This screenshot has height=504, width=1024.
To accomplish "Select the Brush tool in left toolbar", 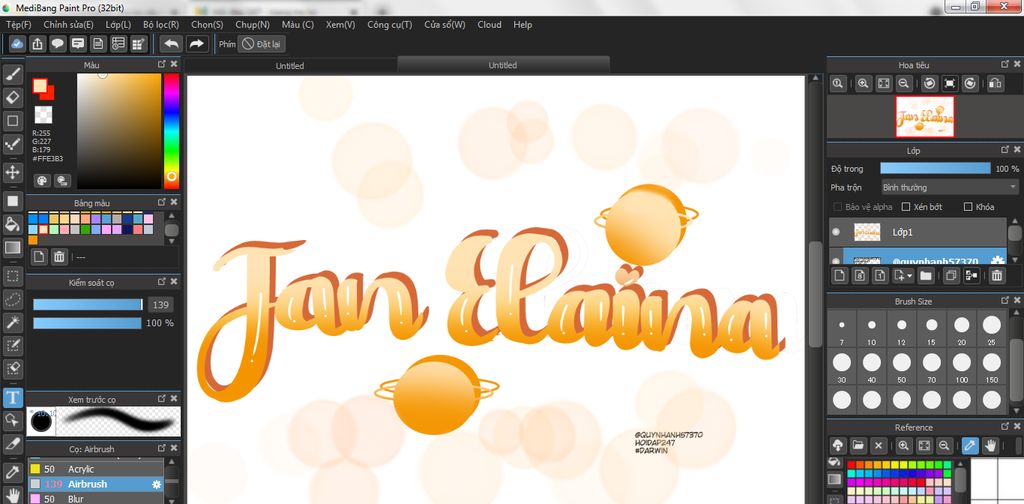I will (12, 74).
